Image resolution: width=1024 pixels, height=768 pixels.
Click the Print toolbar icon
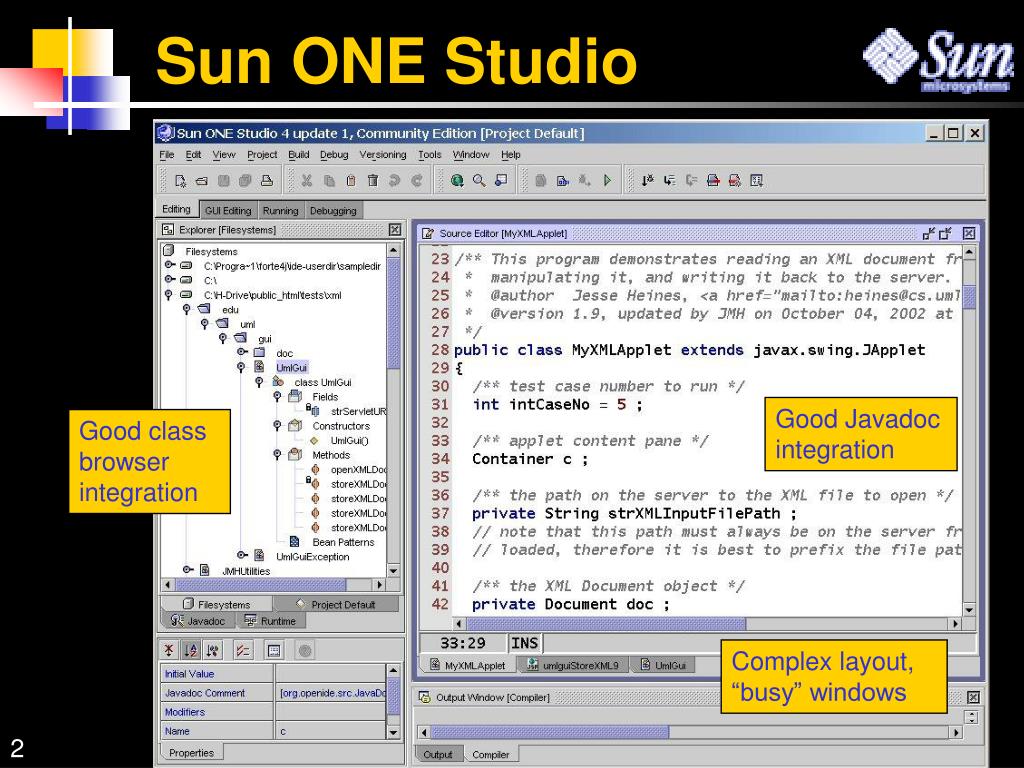(x=266, y=181)
